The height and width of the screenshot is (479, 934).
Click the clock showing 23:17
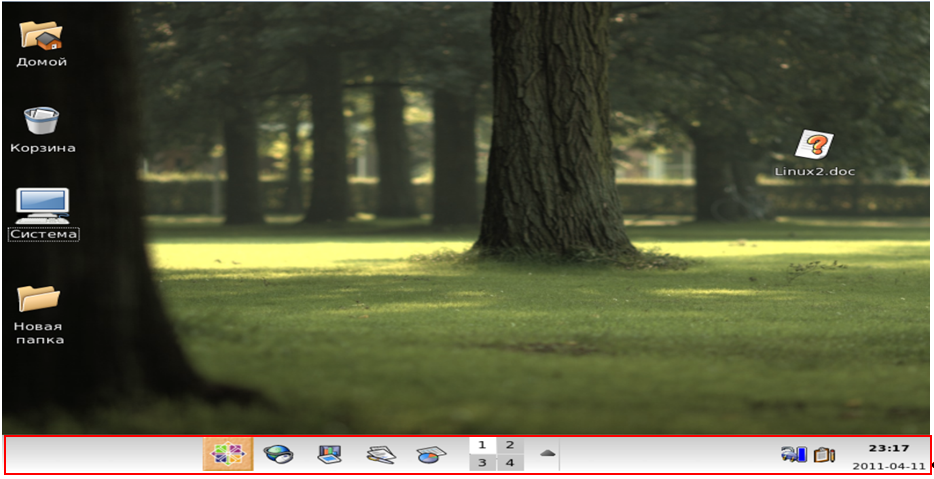[x=889, y=448]
